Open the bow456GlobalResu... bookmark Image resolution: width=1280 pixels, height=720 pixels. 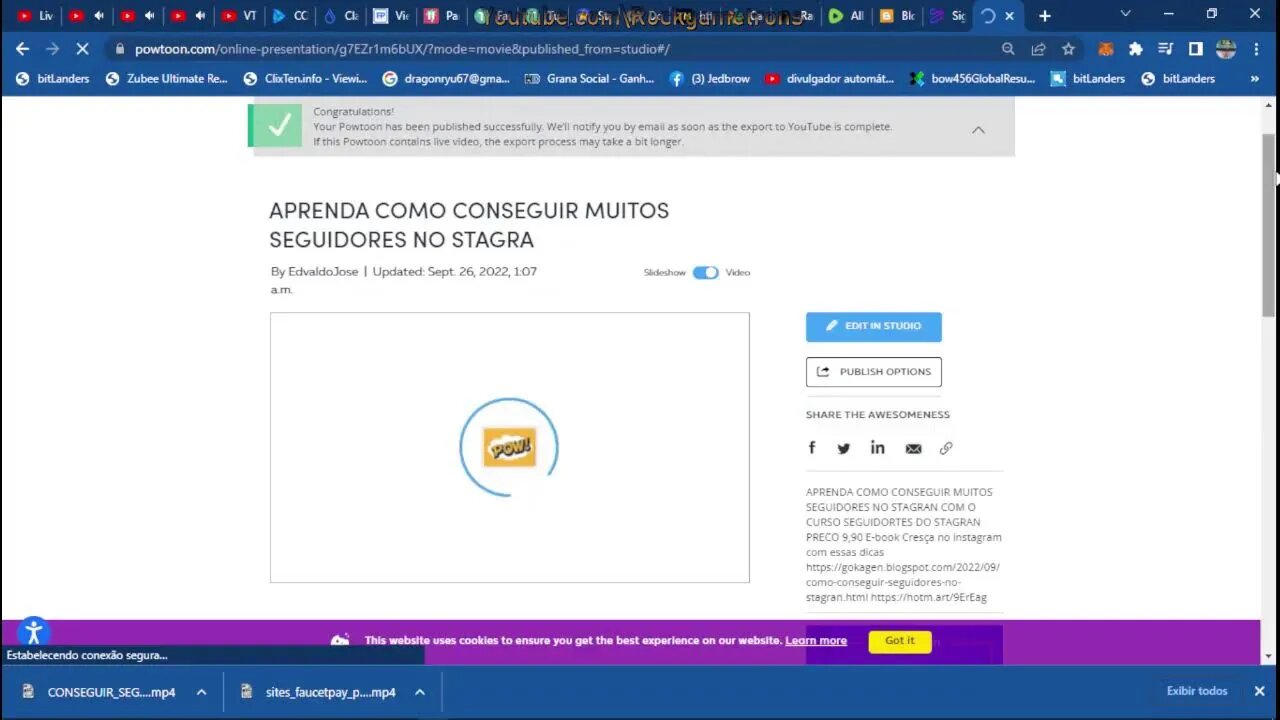tap(973, 78)
